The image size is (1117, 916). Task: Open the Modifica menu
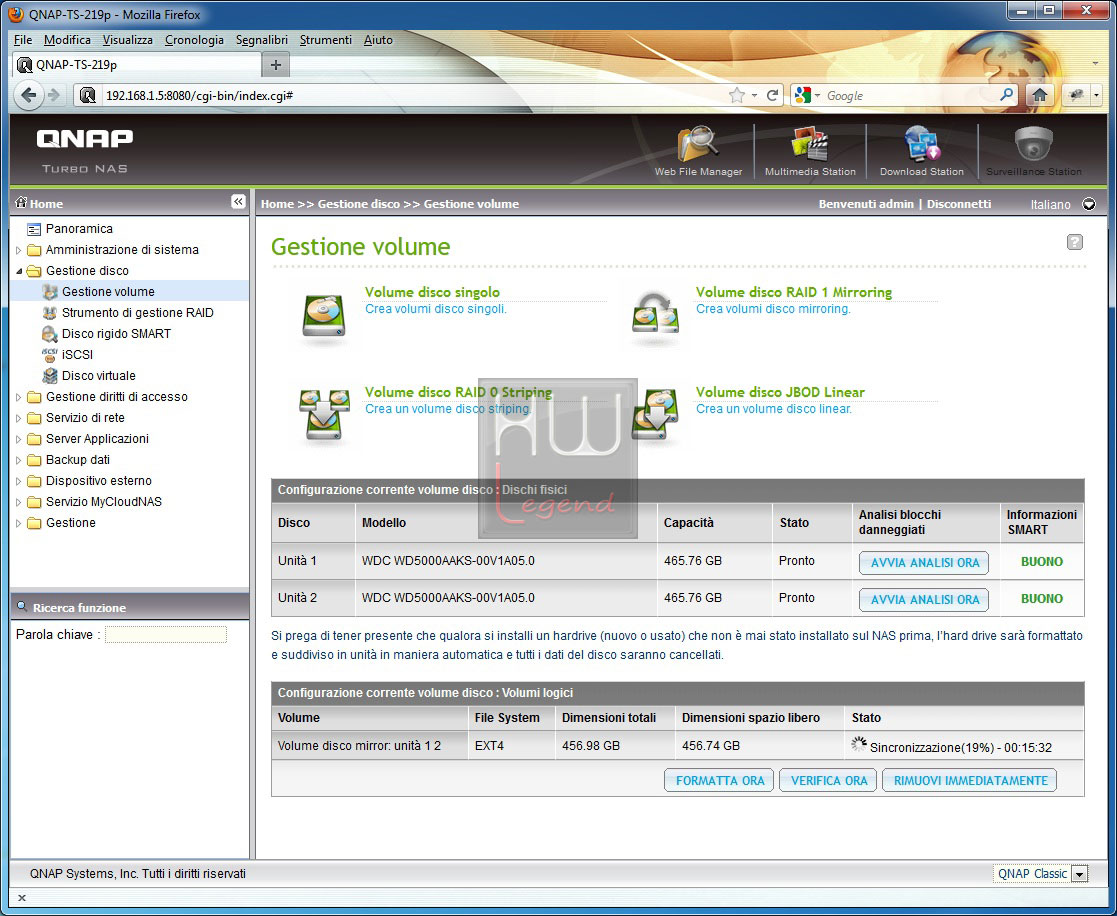(x=67, y=40)
